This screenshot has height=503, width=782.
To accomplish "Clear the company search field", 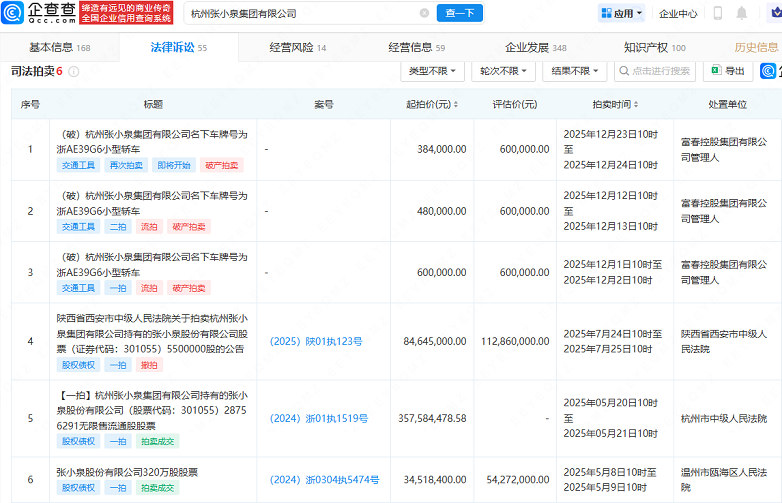I will point(424,14).
